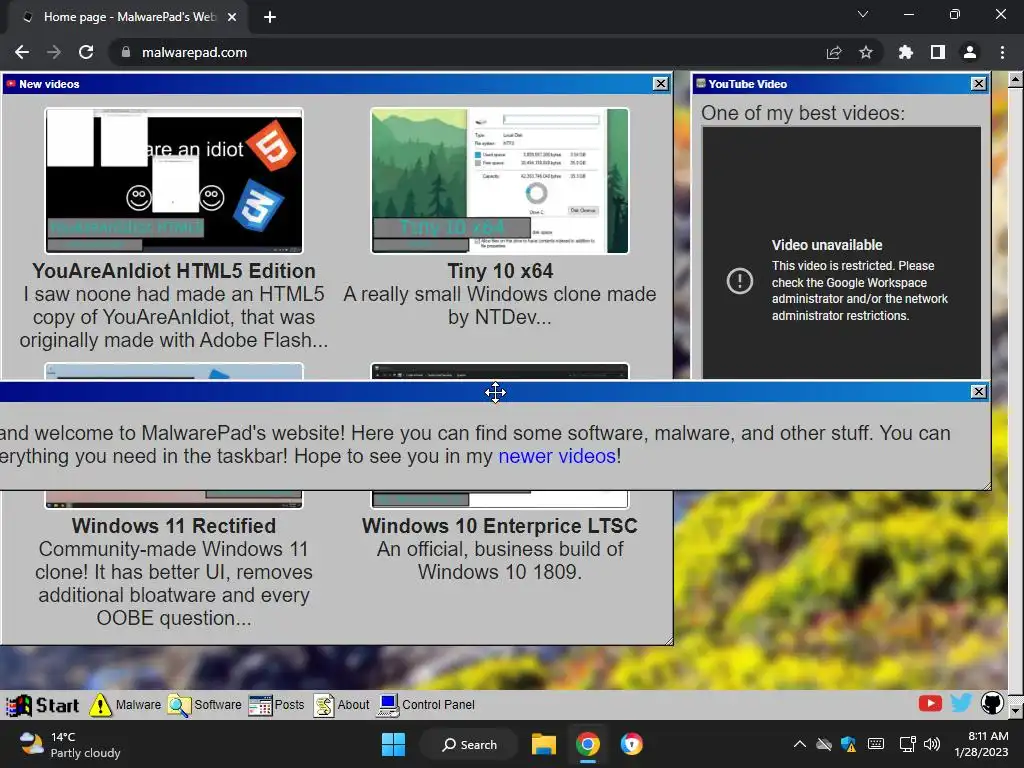Click the Tiny 10 x64 title

500,271
